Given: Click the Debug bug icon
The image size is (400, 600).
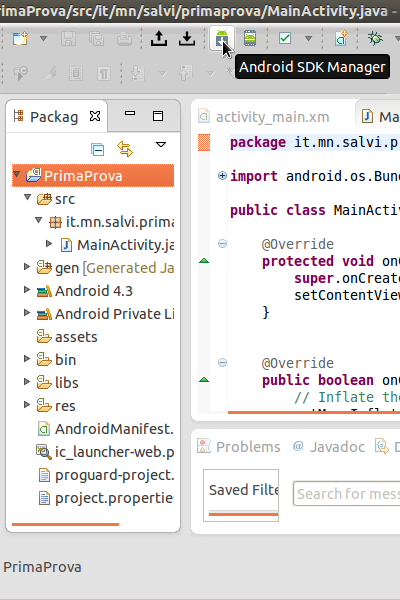Looking at the screenshot, I should 375,38.
